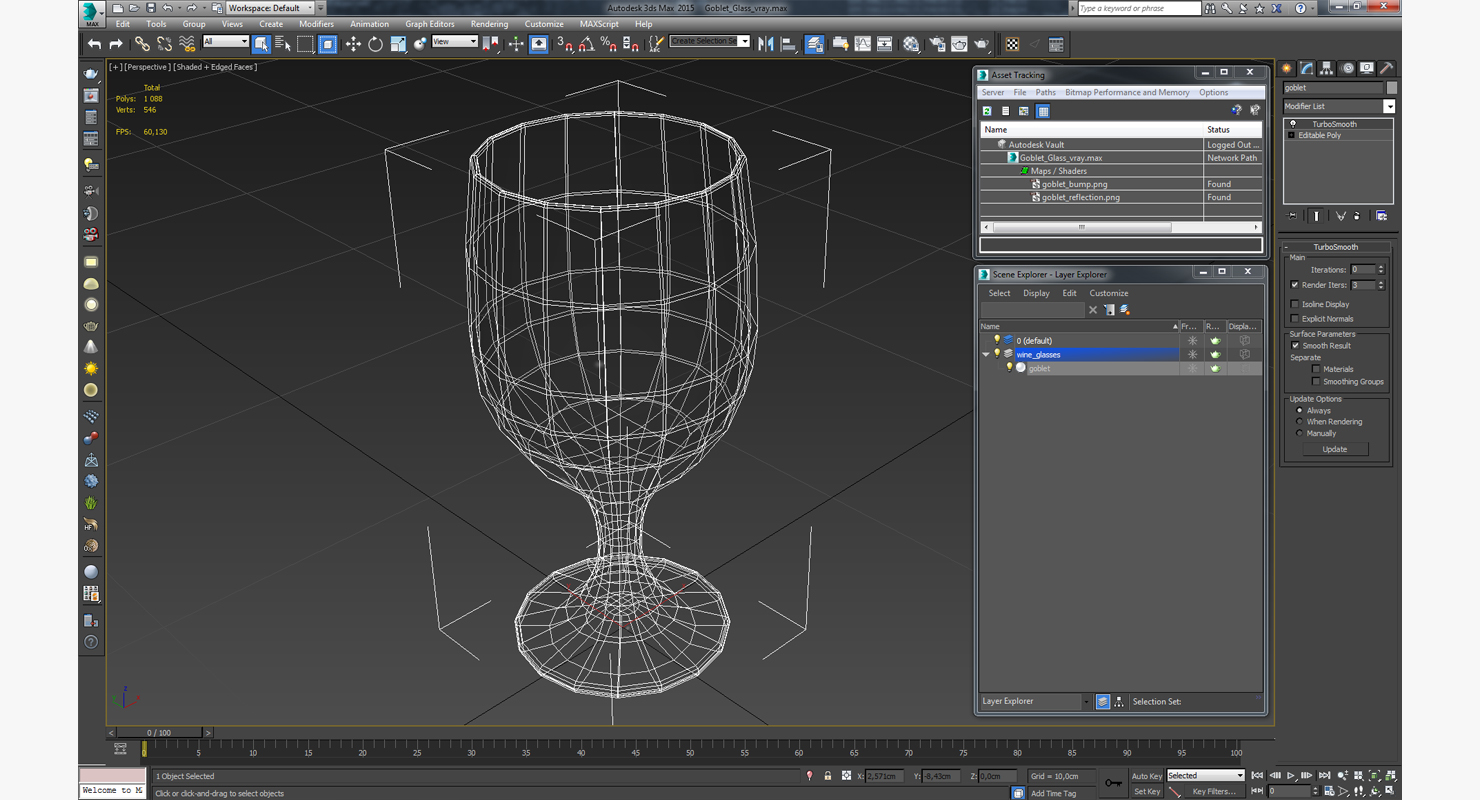
Task: Open the Material Editor icon
Action: [x=911, y=44]
